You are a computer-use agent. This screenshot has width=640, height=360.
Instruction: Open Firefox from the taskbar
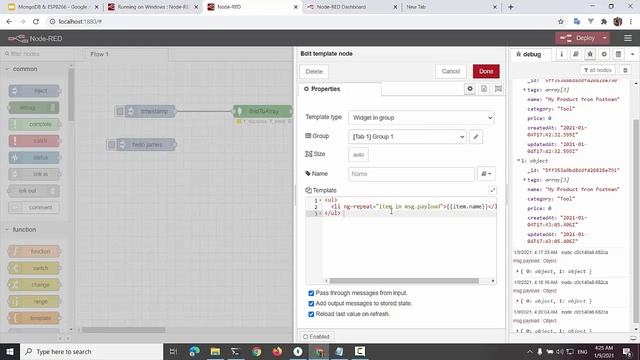click(x=277, y=351)
